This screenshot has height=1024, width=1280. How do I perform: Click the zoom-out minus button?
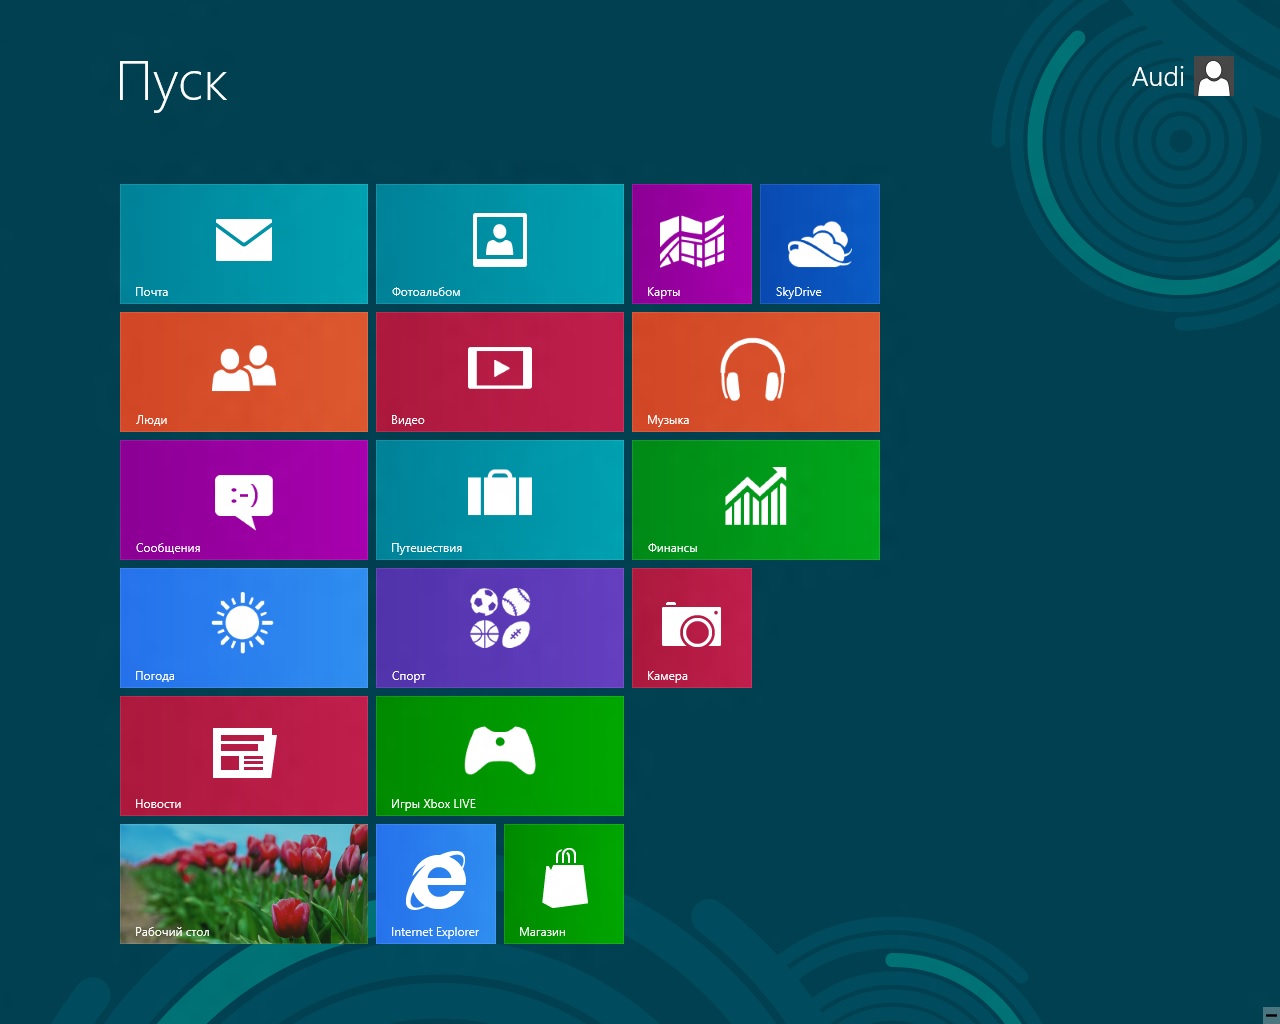click(x=1271, y=1015)
